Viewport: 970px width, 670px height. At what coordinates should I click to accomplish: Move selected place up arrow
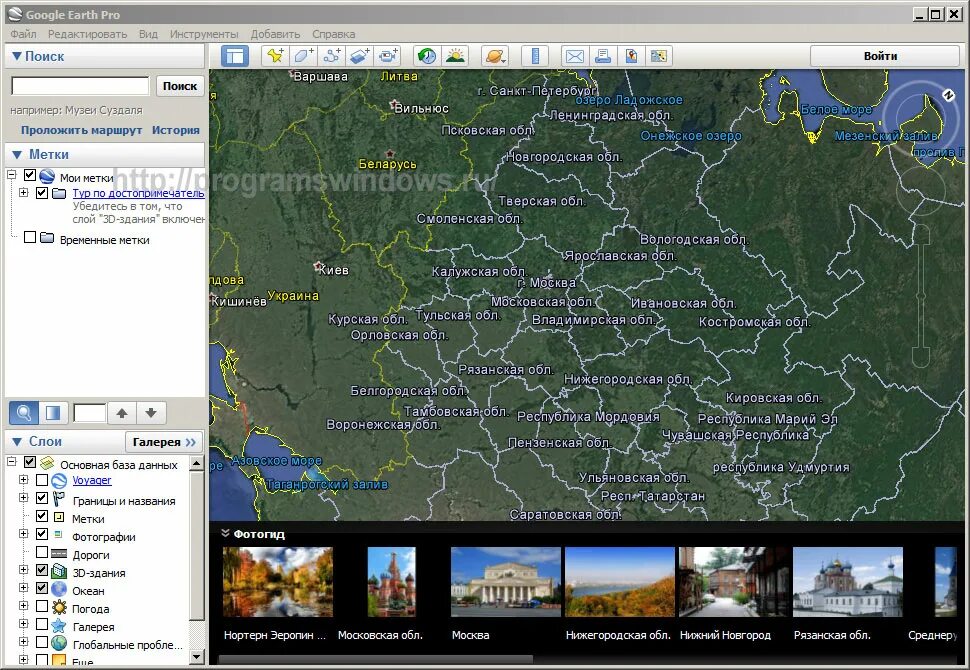tap(122, 413)
